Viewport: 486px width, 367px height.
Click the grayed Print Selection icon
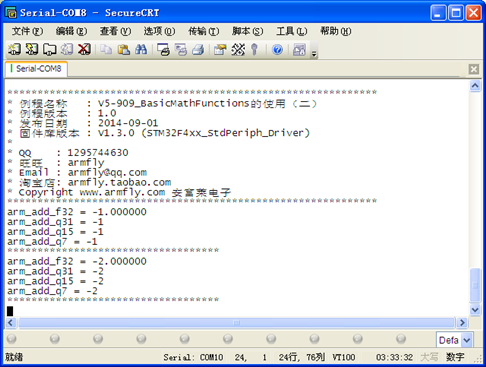pyautogui.click(x=181, y=50)
